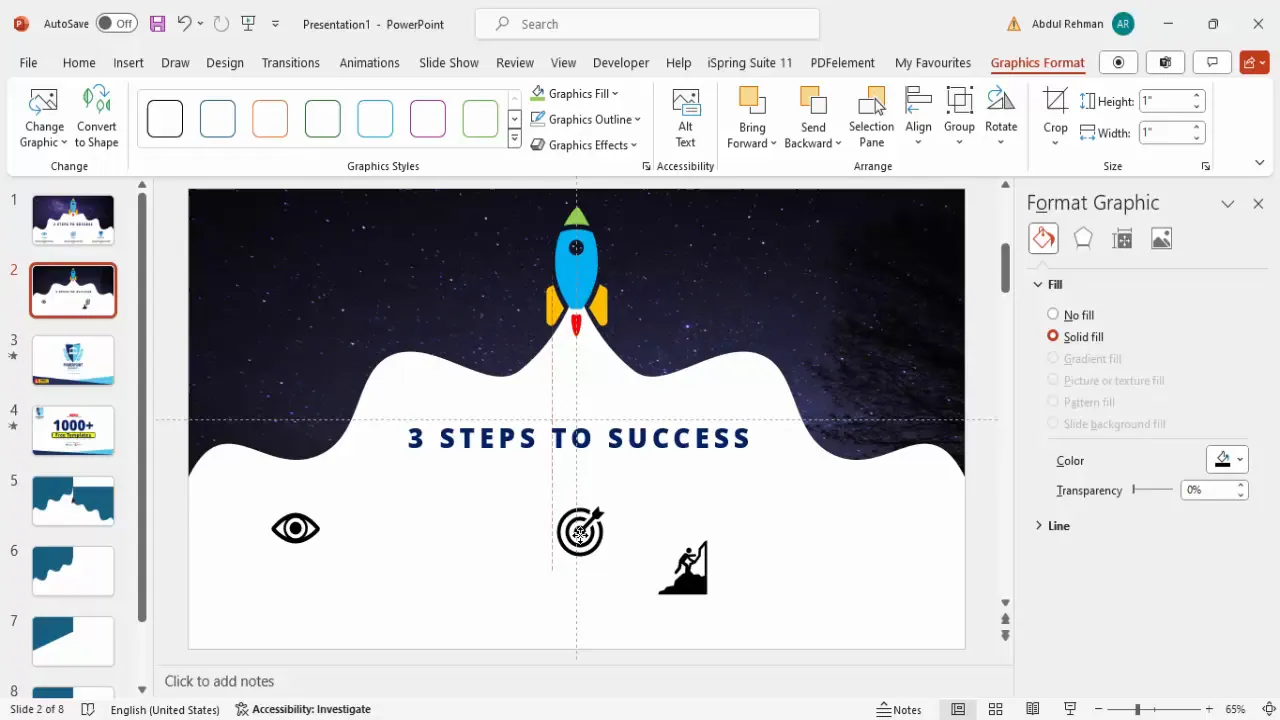Collapse the Fill section

click(1038, 285)
